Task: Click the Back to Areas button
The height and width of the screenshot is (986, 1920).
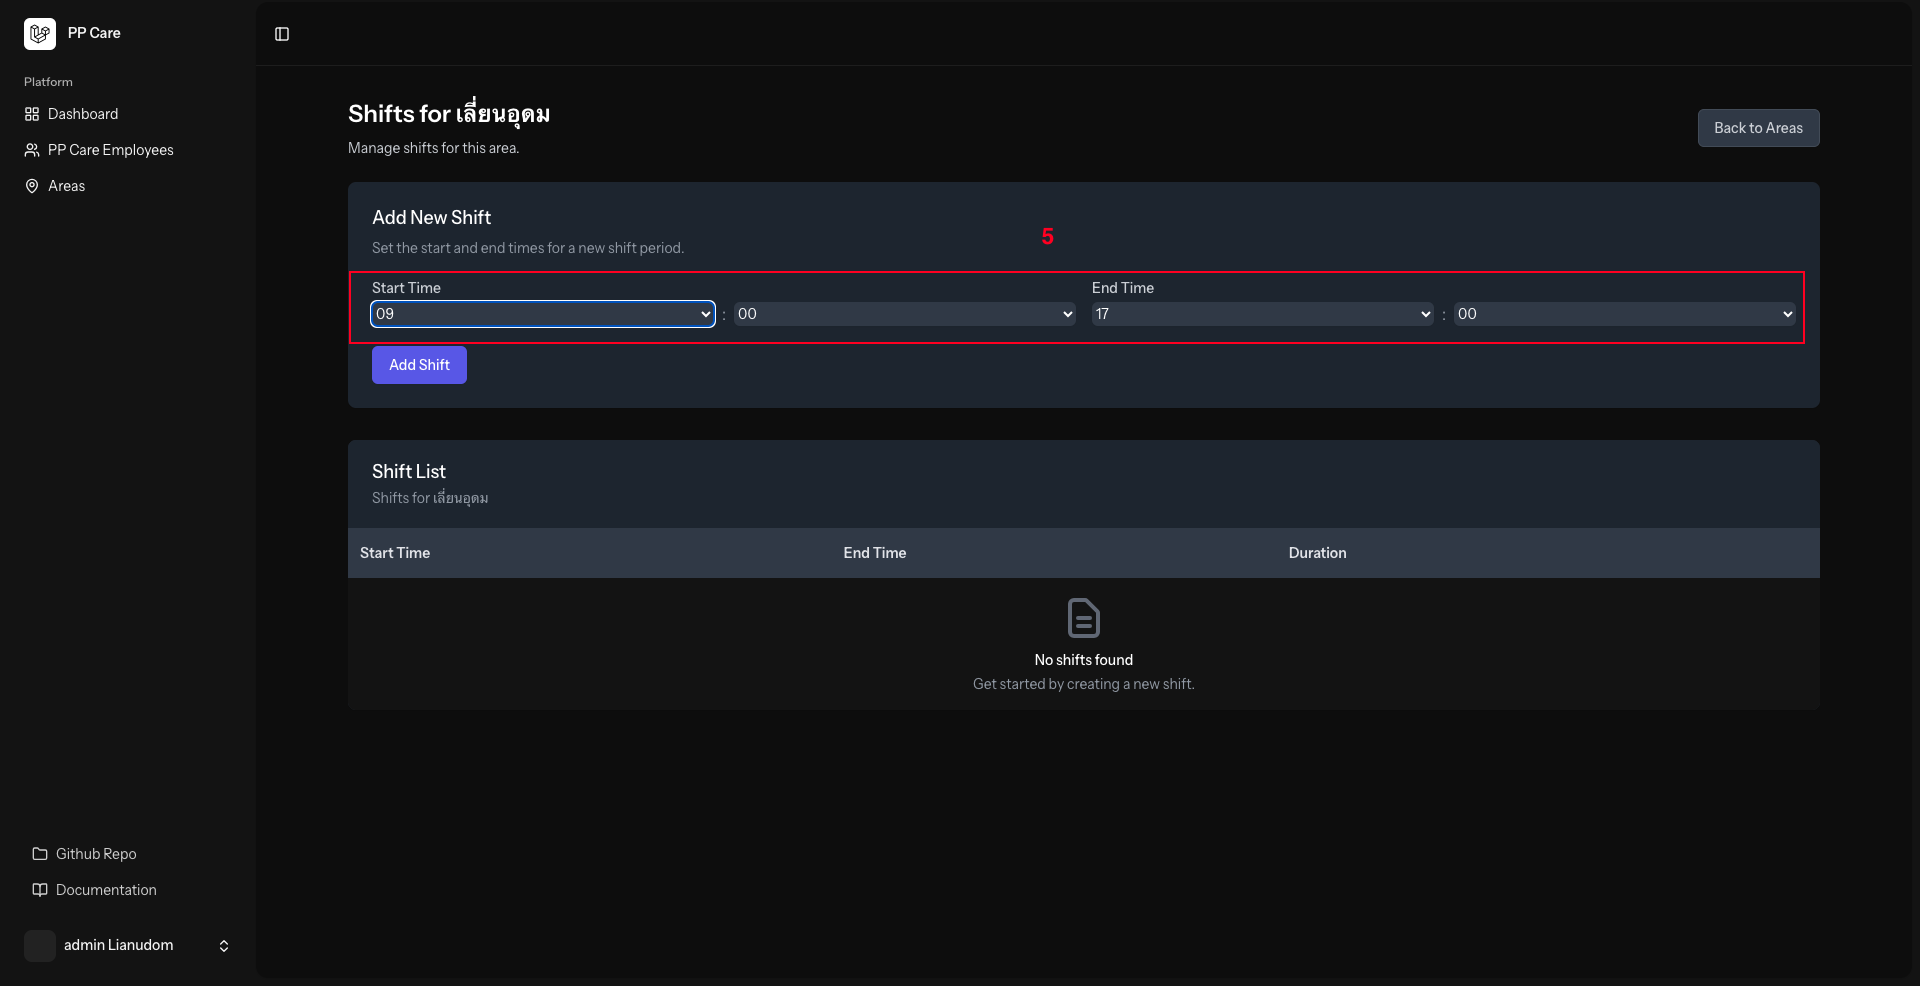Action: [1758, 128]
